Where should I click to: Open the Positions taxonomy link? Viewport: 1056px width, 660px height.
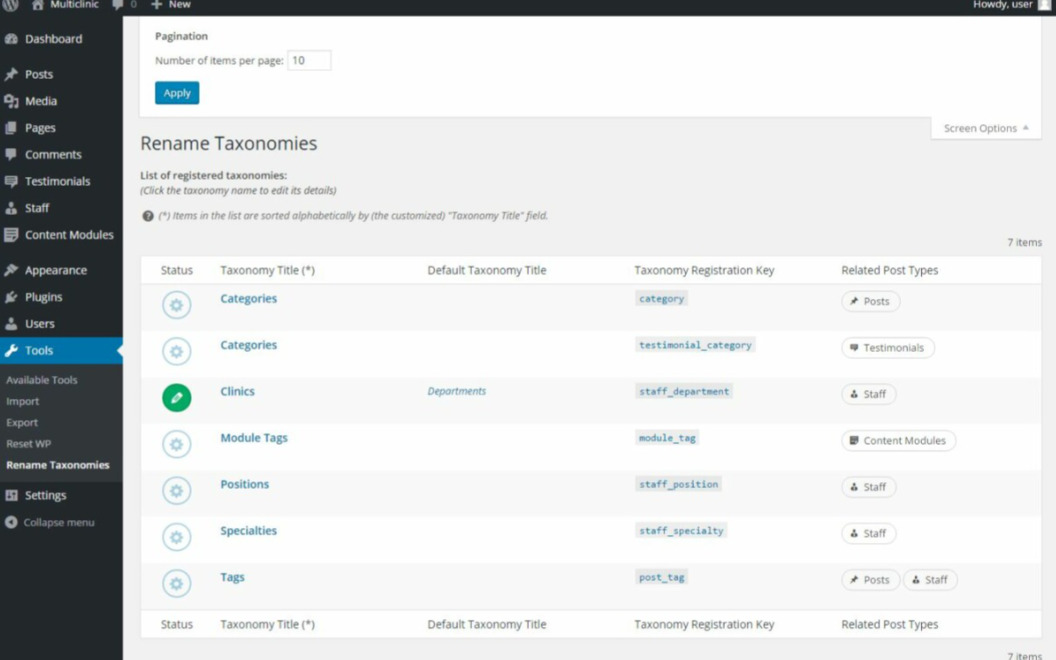click(244, 484)
